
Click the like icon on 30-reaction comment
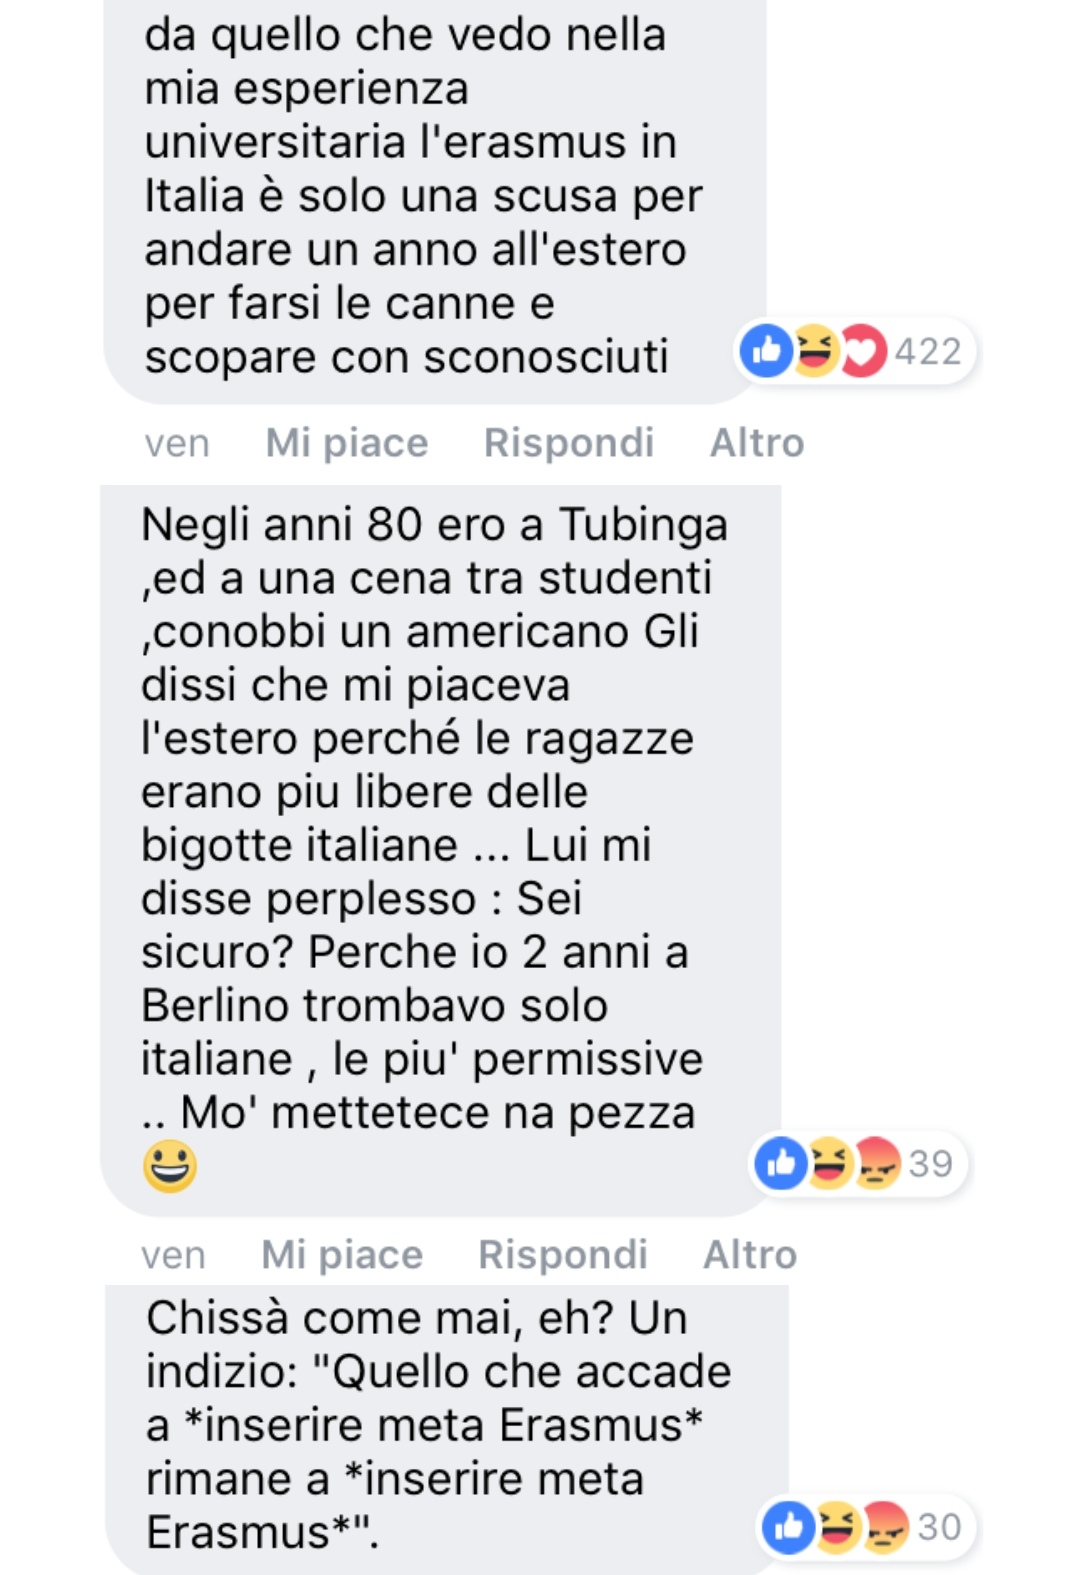pos(789,1527)
